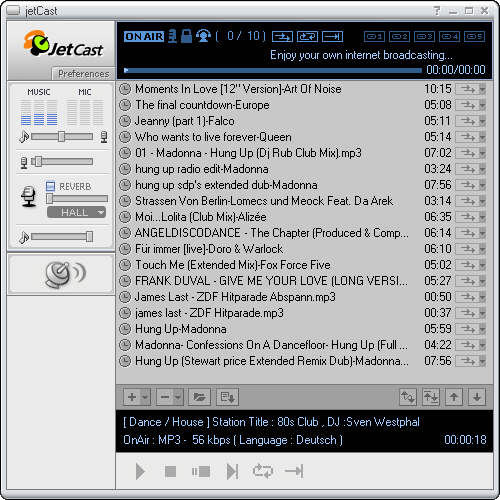Screen dimensions: 500x500
Task: Open play-mode dropdown for hung up radio edit row
Action: [x=482, y=169]
